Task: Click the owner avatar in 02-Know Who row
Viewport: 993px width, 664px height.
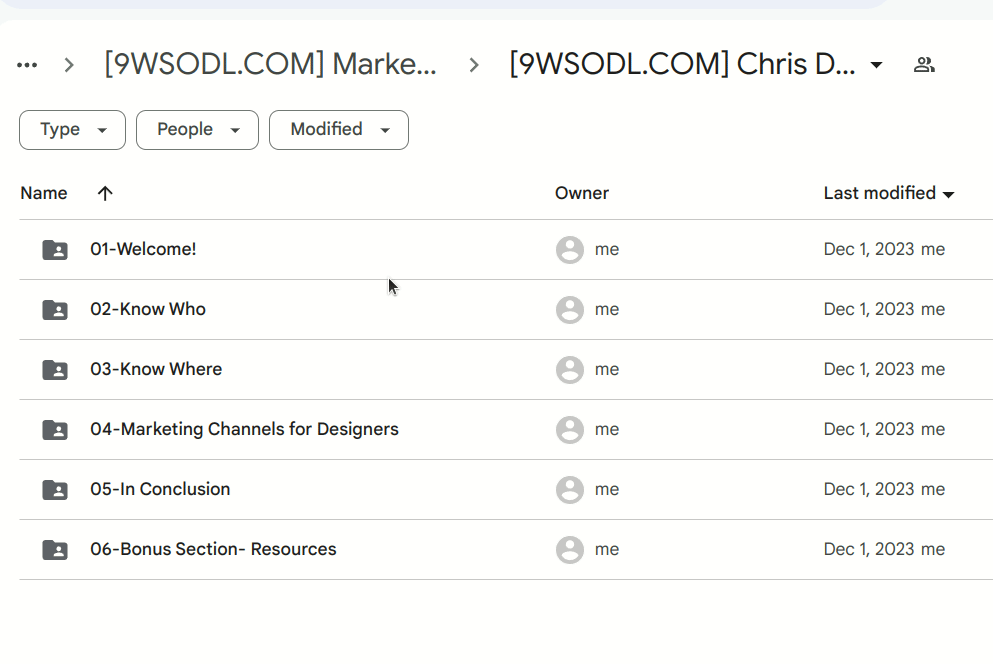Action: click(x=570, y=310)
